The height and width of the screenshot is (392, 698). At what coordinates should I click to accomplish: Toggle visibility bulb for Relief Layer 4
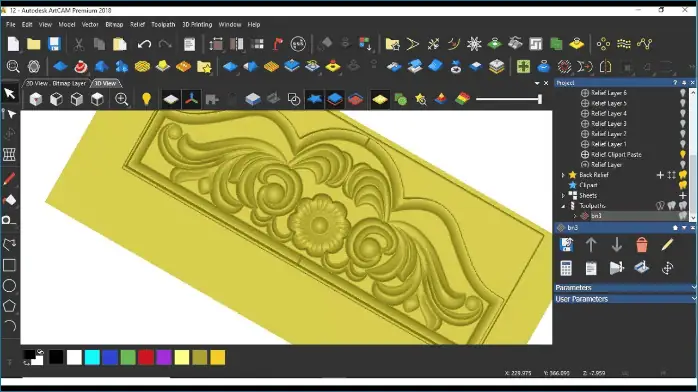point(682,113)
